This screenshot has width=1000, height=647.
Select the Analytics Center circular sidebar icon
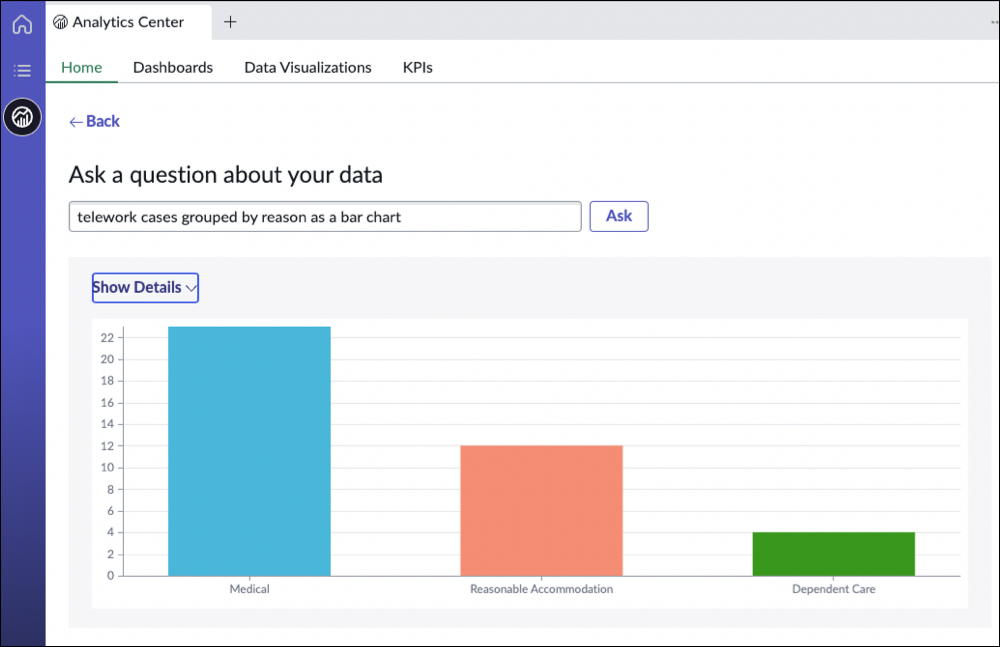click(x=22, y=117)
